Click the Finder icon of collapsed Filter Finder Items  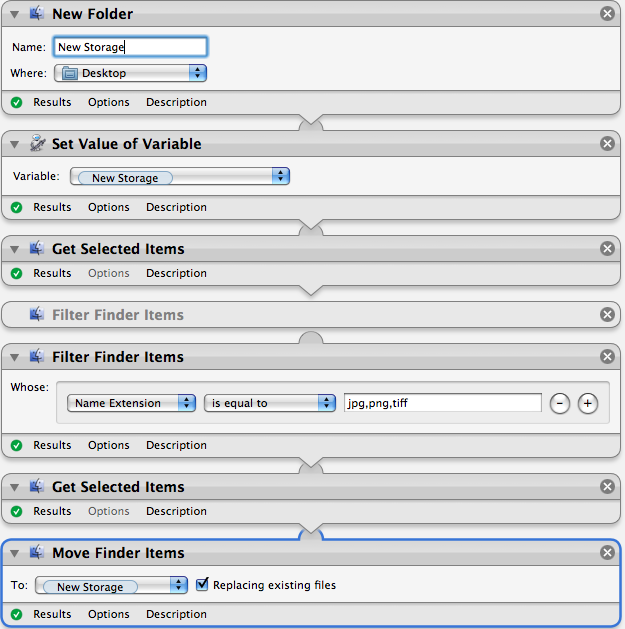click(x=37, y=314)
